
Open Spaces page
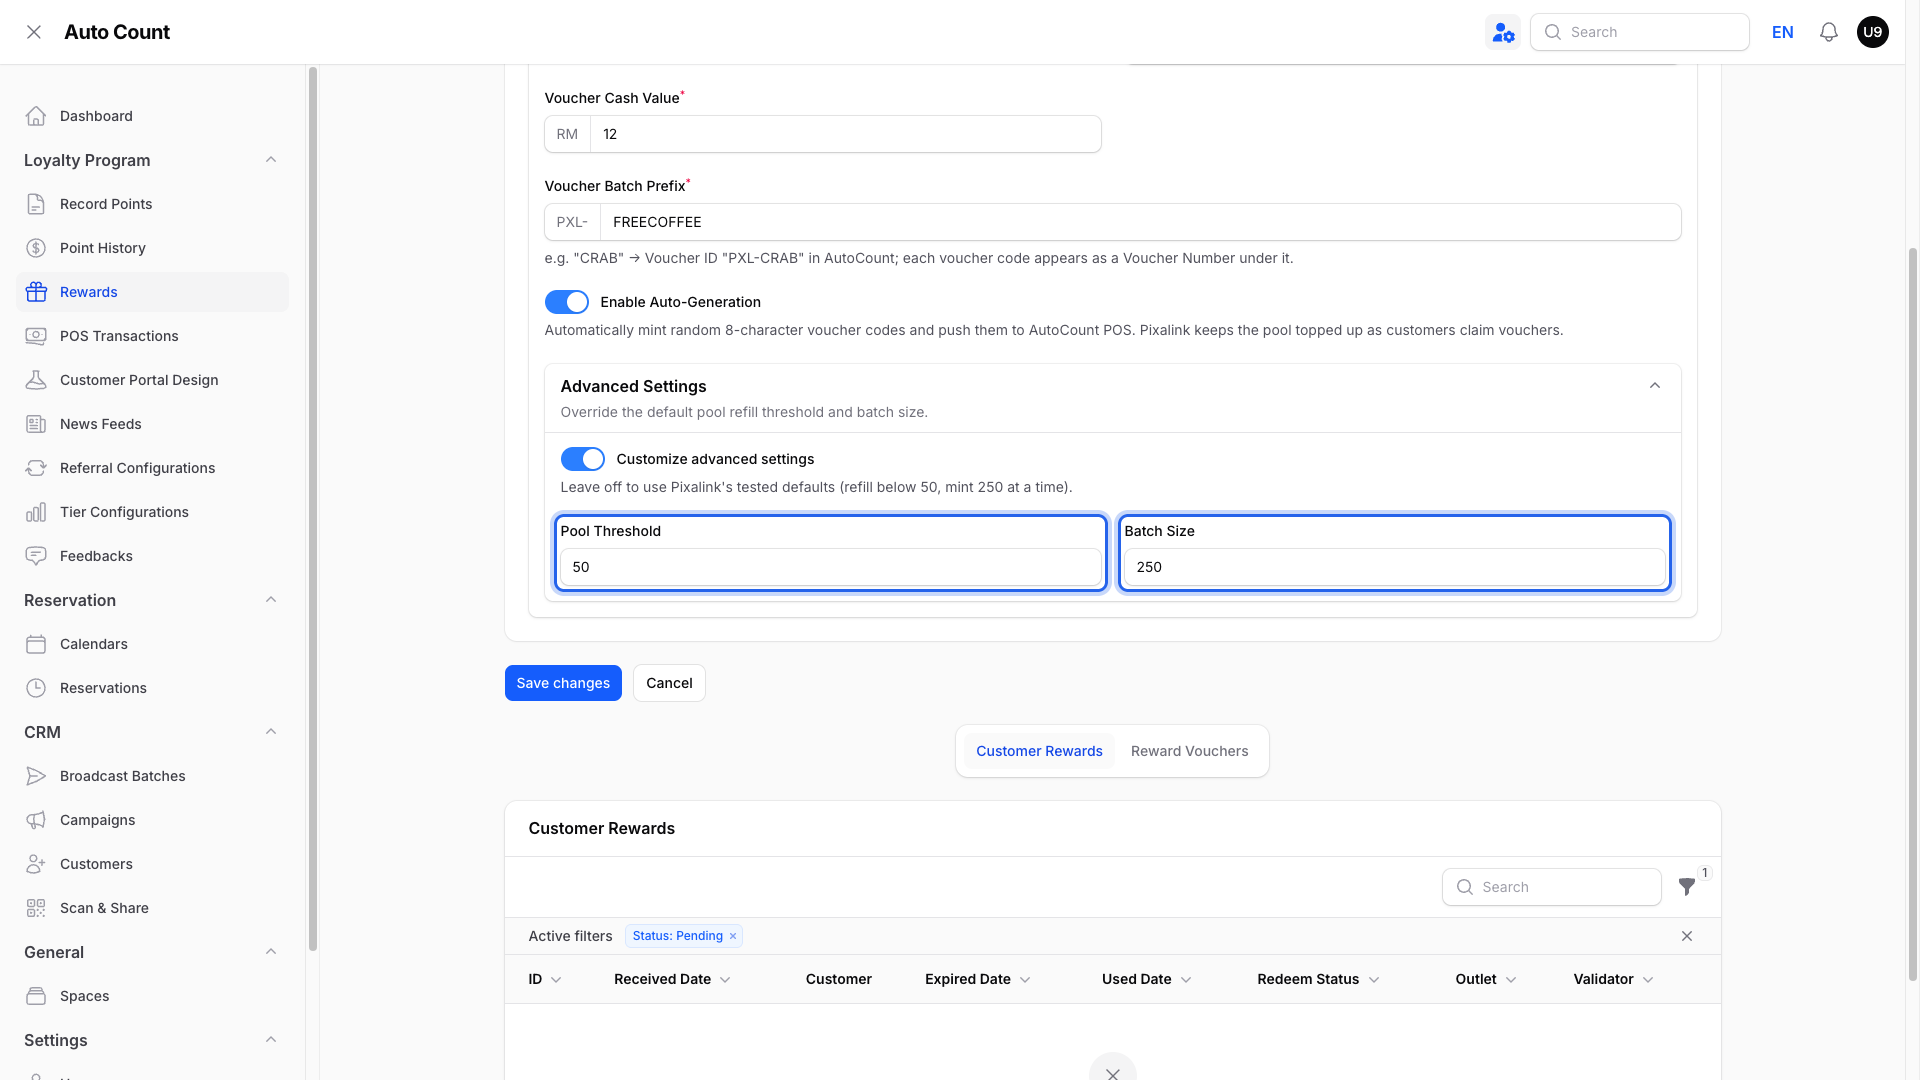coord(152,996)
